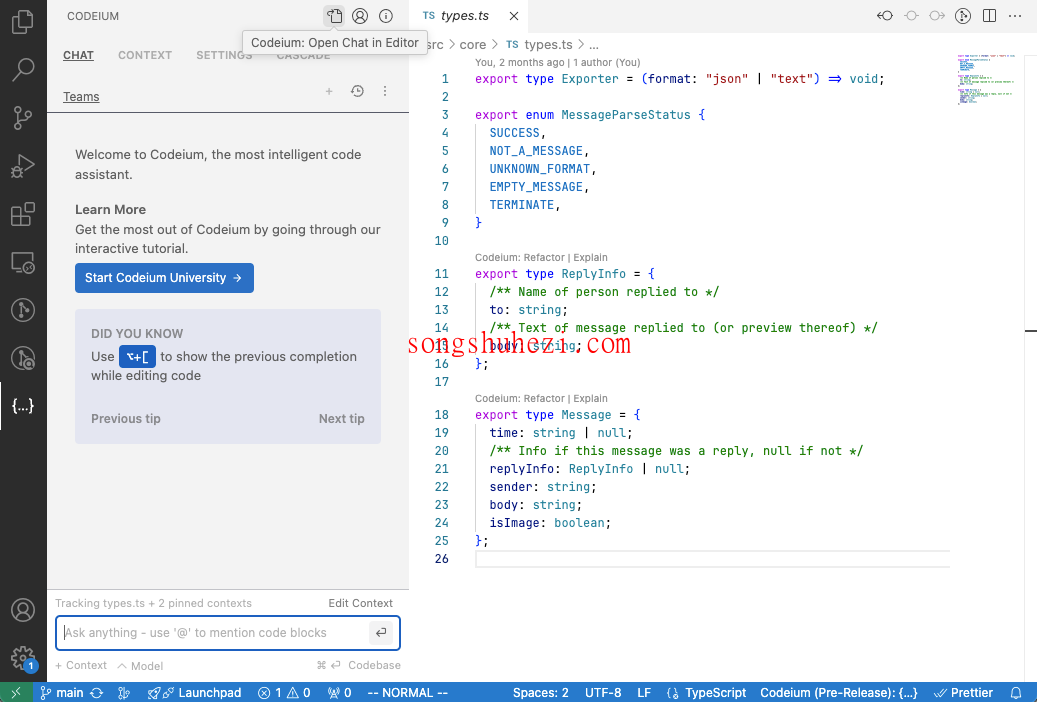The height and width of the screenshot is (702, 1037).
Task: Split the editor right
Action: coord(989,16)
